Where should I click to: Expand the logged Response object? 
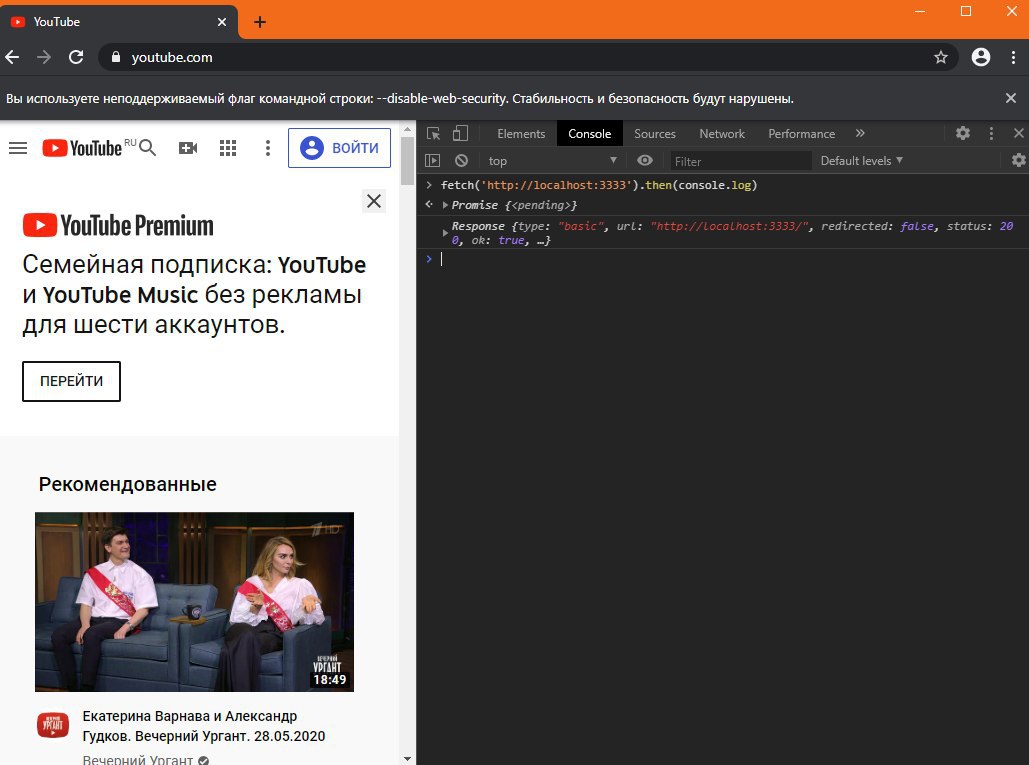(x=446, y=233)
